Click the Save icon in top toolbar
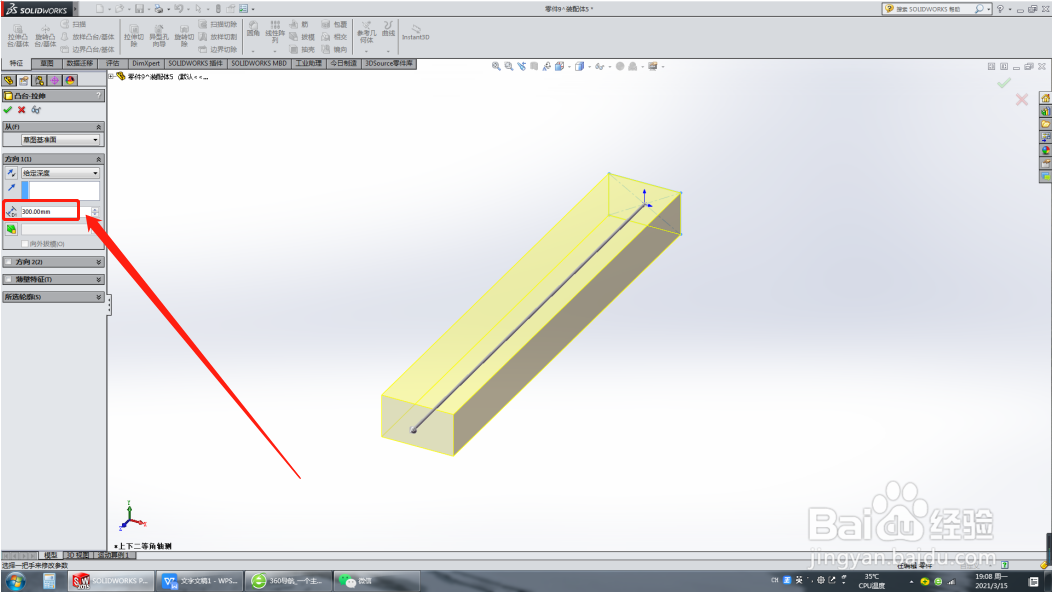This screenshot has width=1053, height=593. tap(139, 9)
